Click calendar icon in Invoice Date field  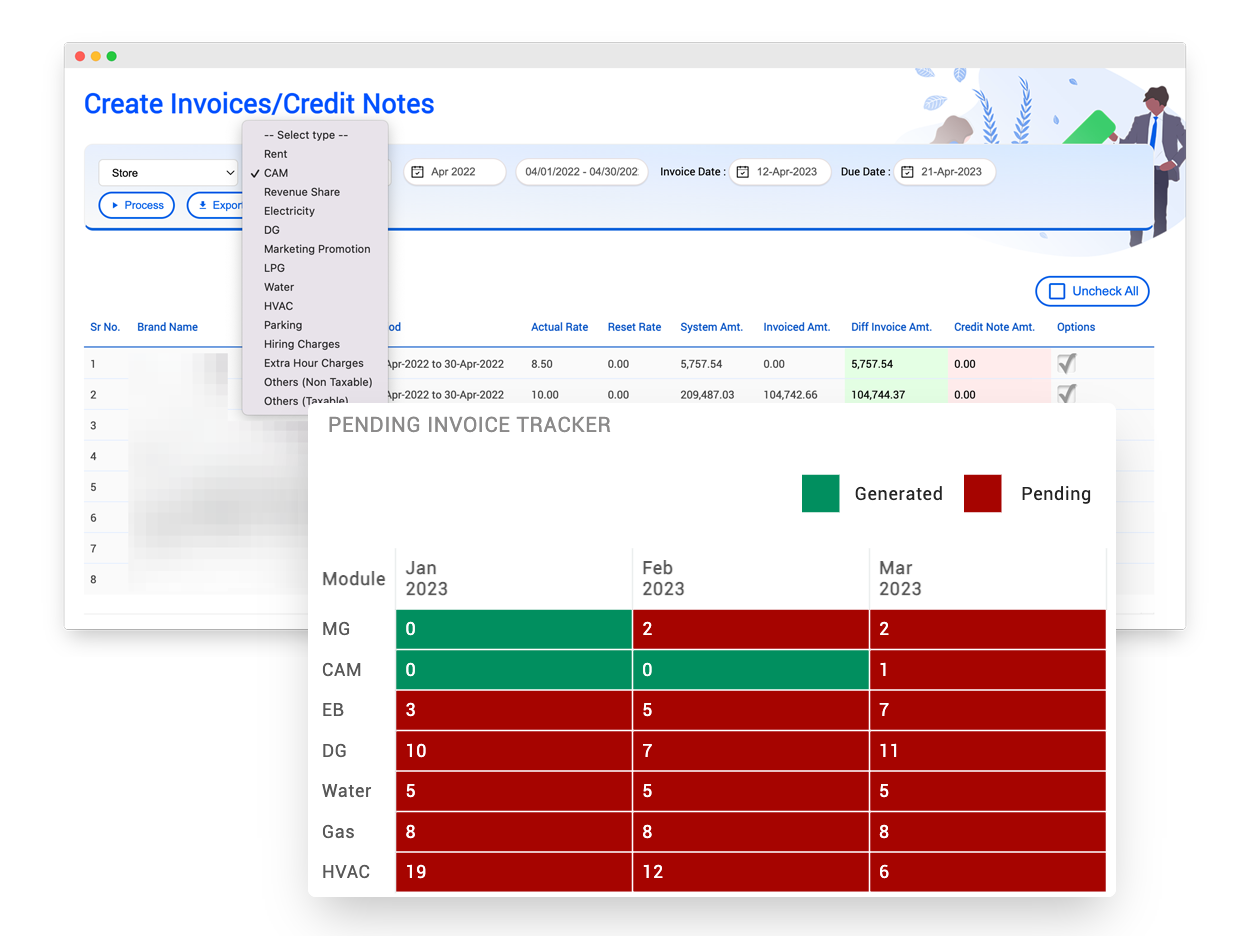743,172
